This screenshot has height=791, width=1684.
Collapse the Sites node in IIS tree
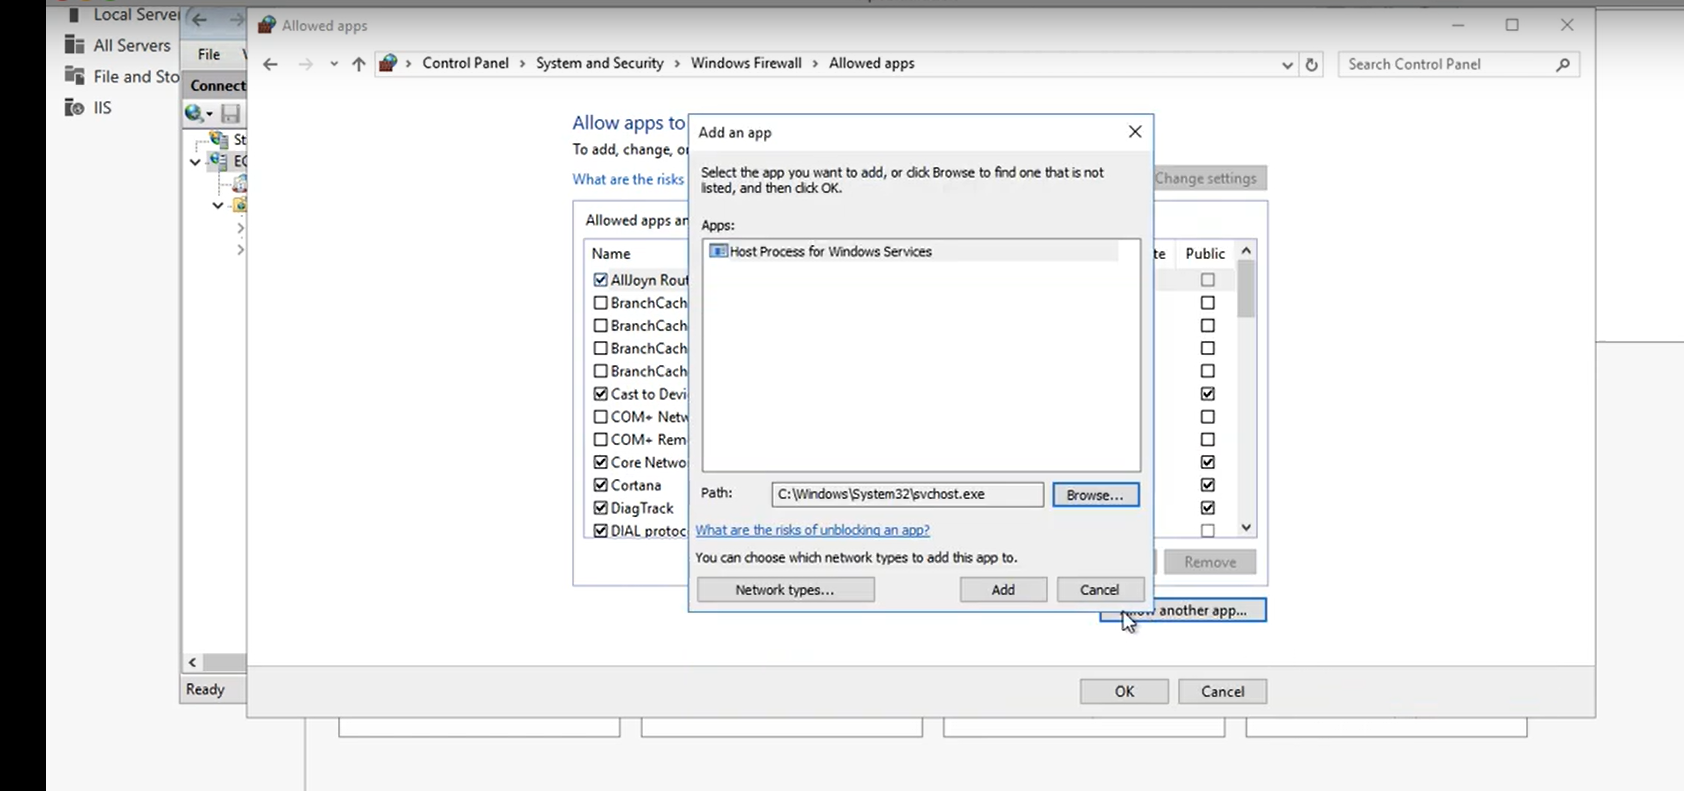pyautogui.click(x=217, y=206)
